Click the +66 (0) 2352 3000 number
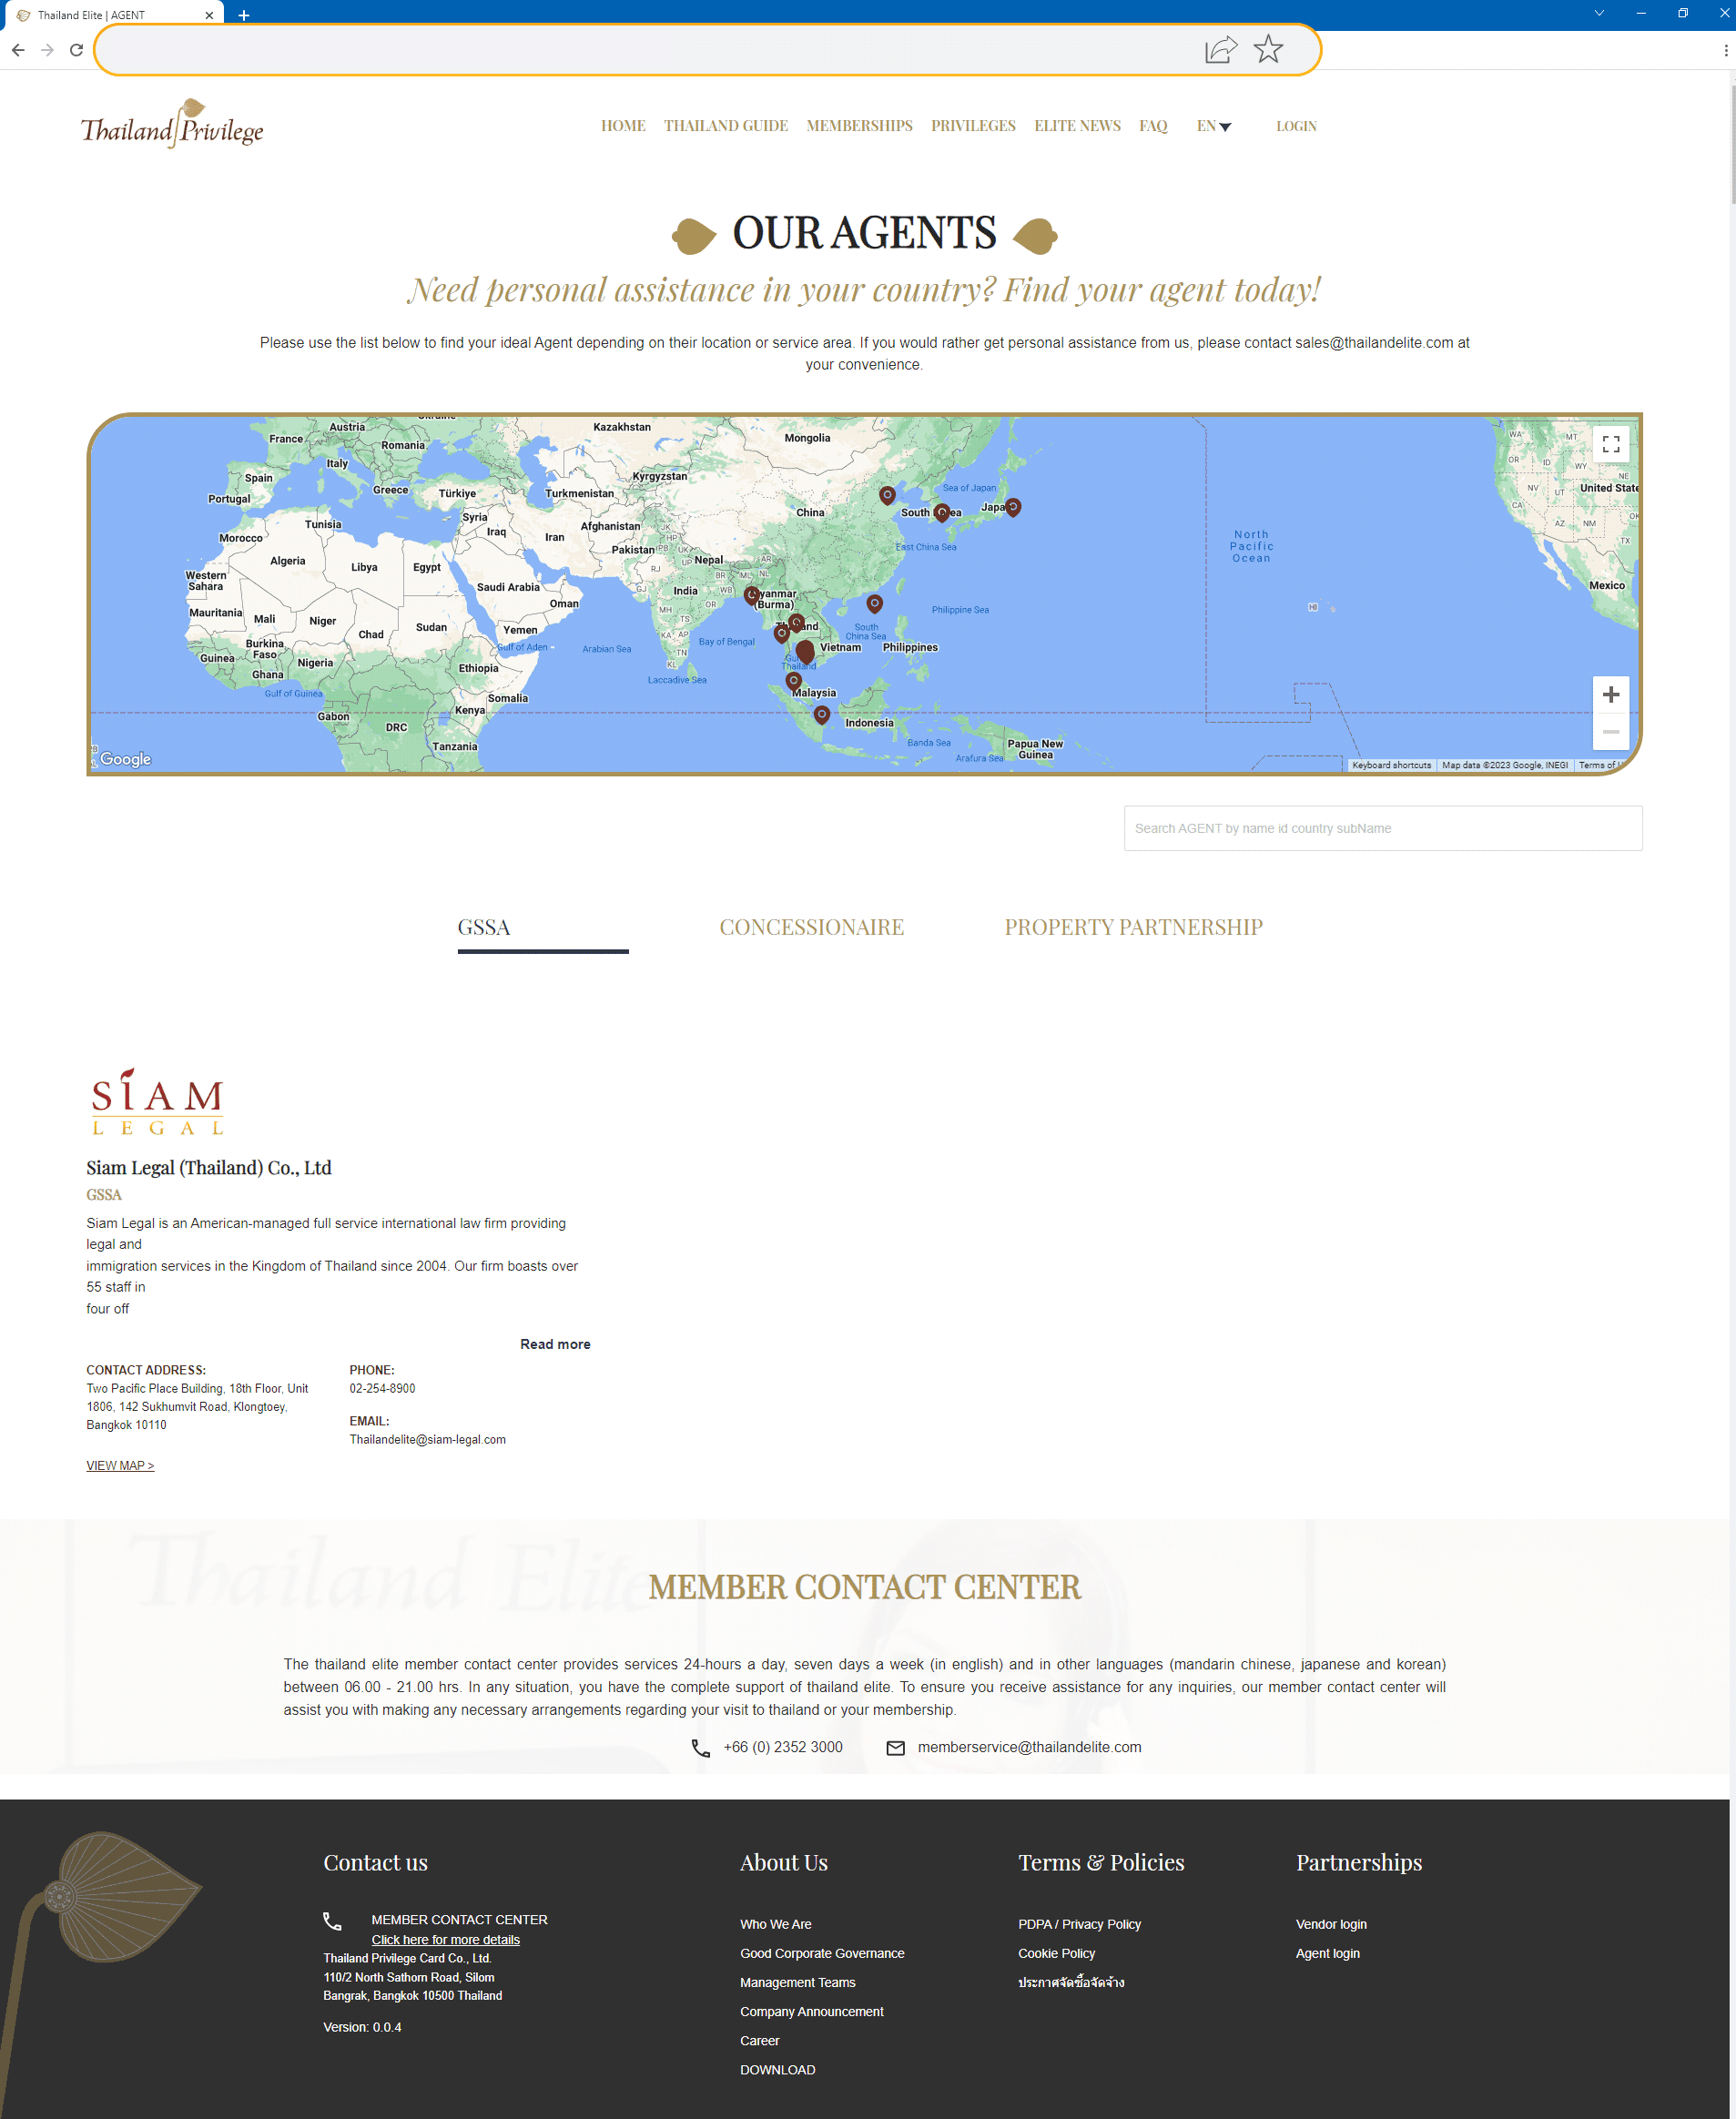This screenshot has width=1736, height=2119. point(783,1747)
